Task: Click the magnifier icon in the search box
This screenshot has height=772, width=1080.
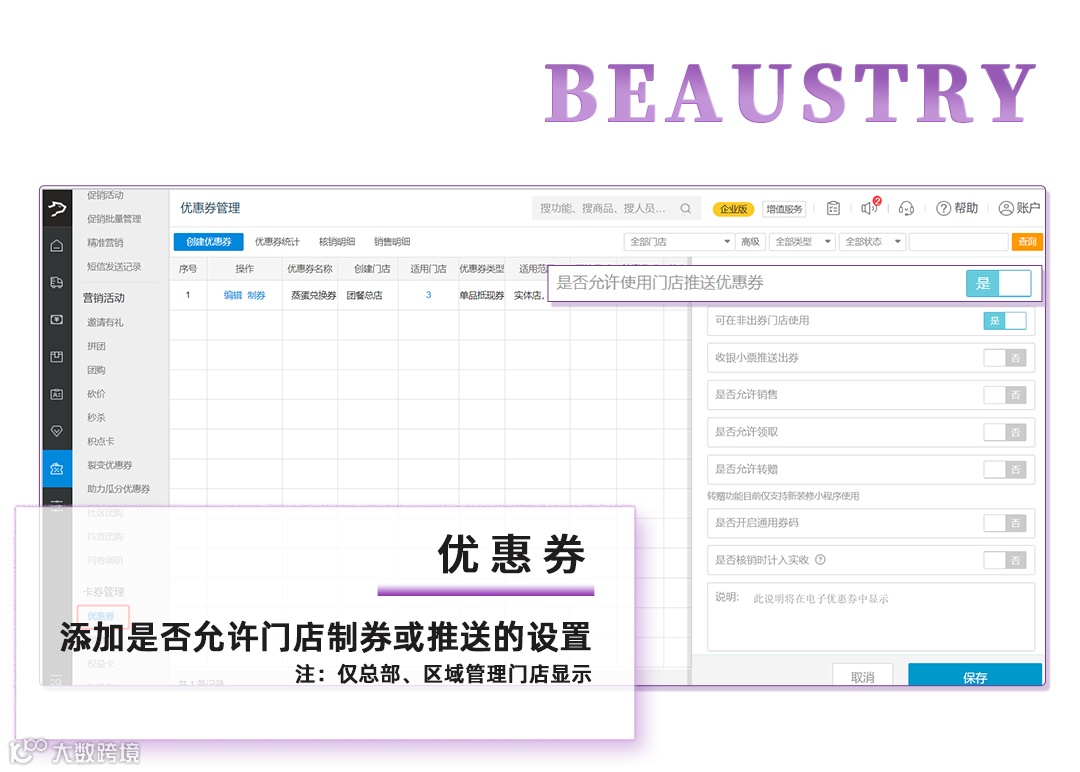Action: coord(685,209)
